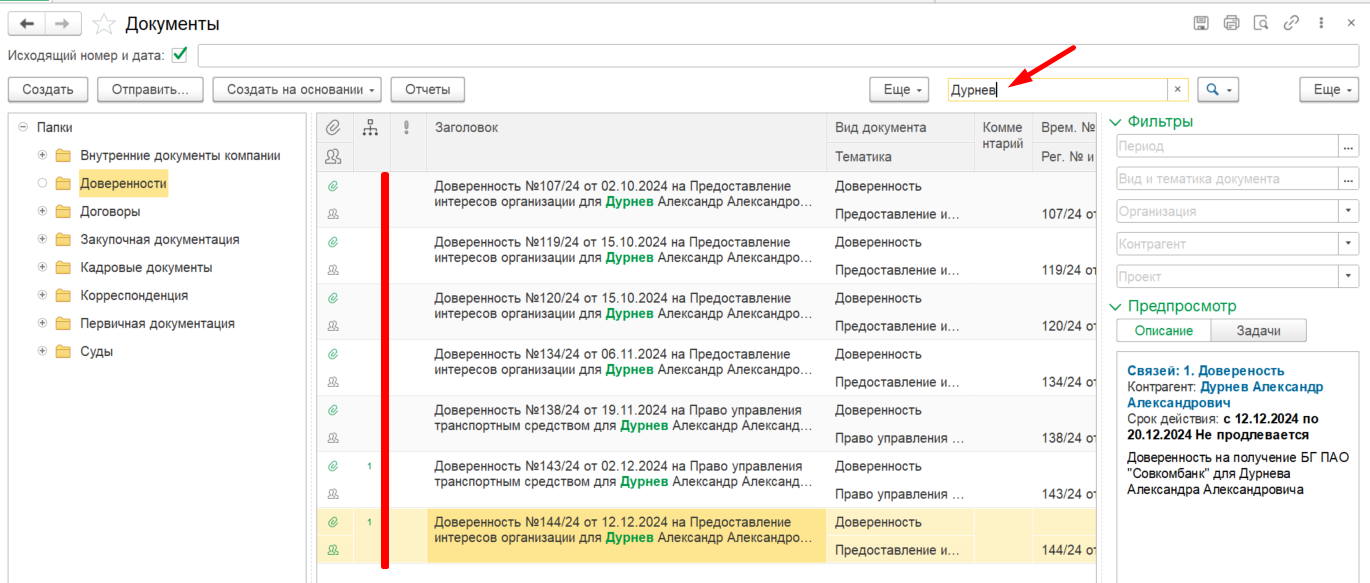Viewport: 1370px width, 583px height.
Task: Click the hierarchy structure column header icon
Action: point(370,127)
